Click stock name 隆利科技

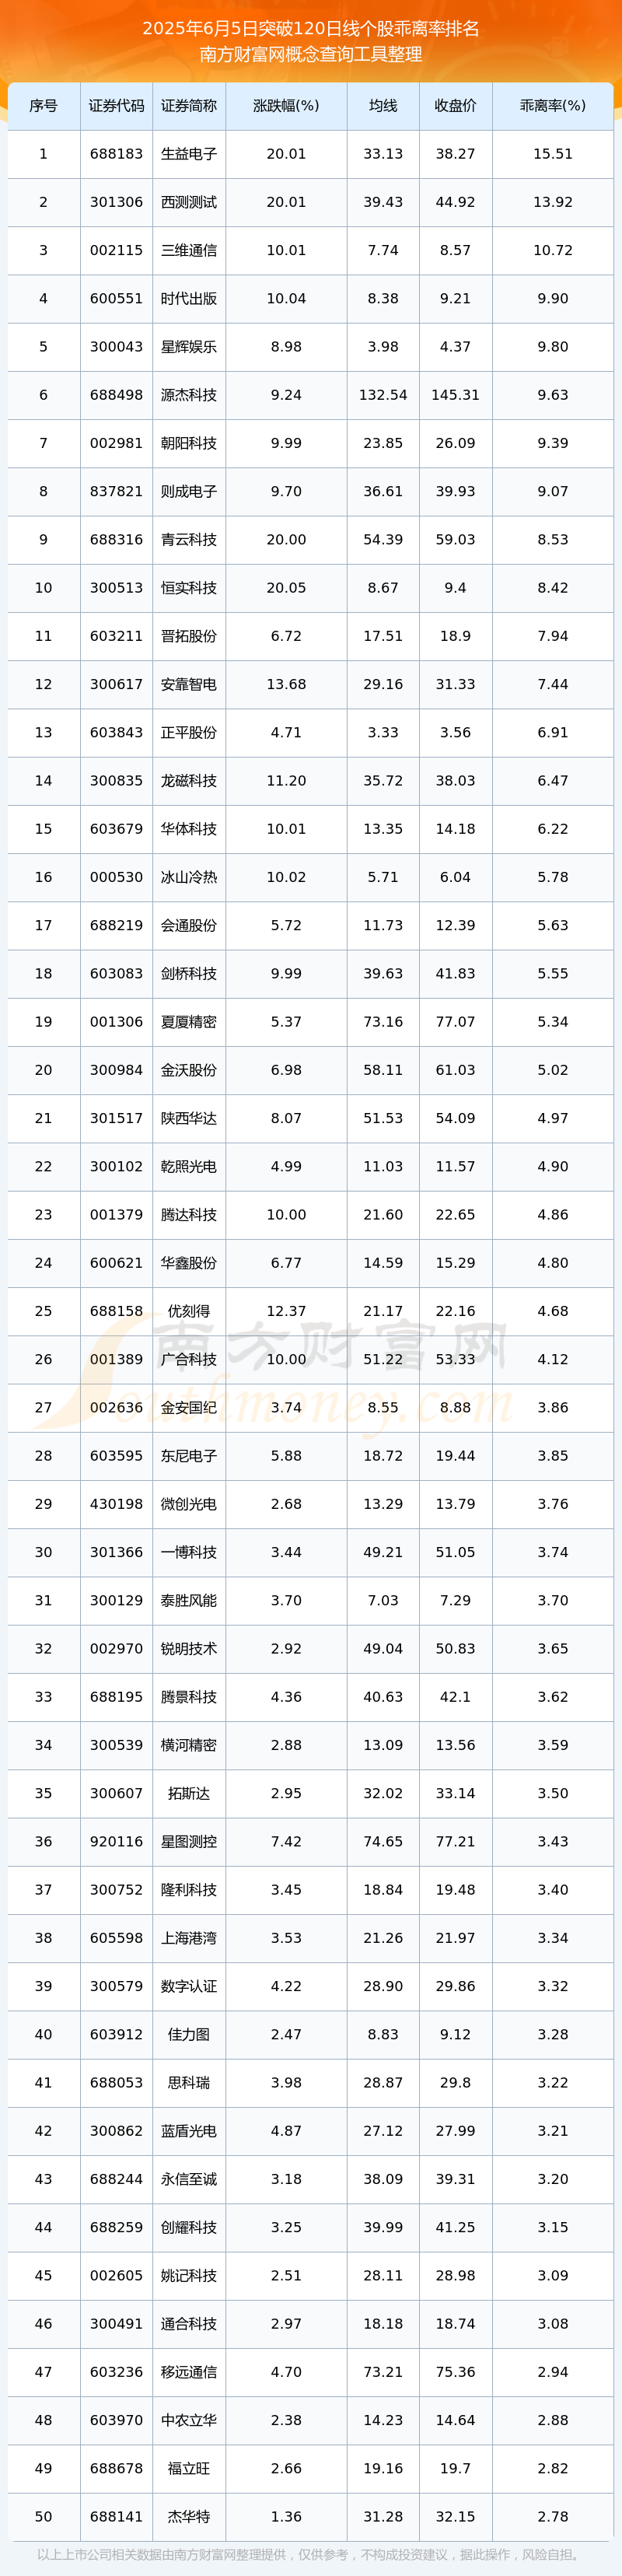tap(189, 1890)
